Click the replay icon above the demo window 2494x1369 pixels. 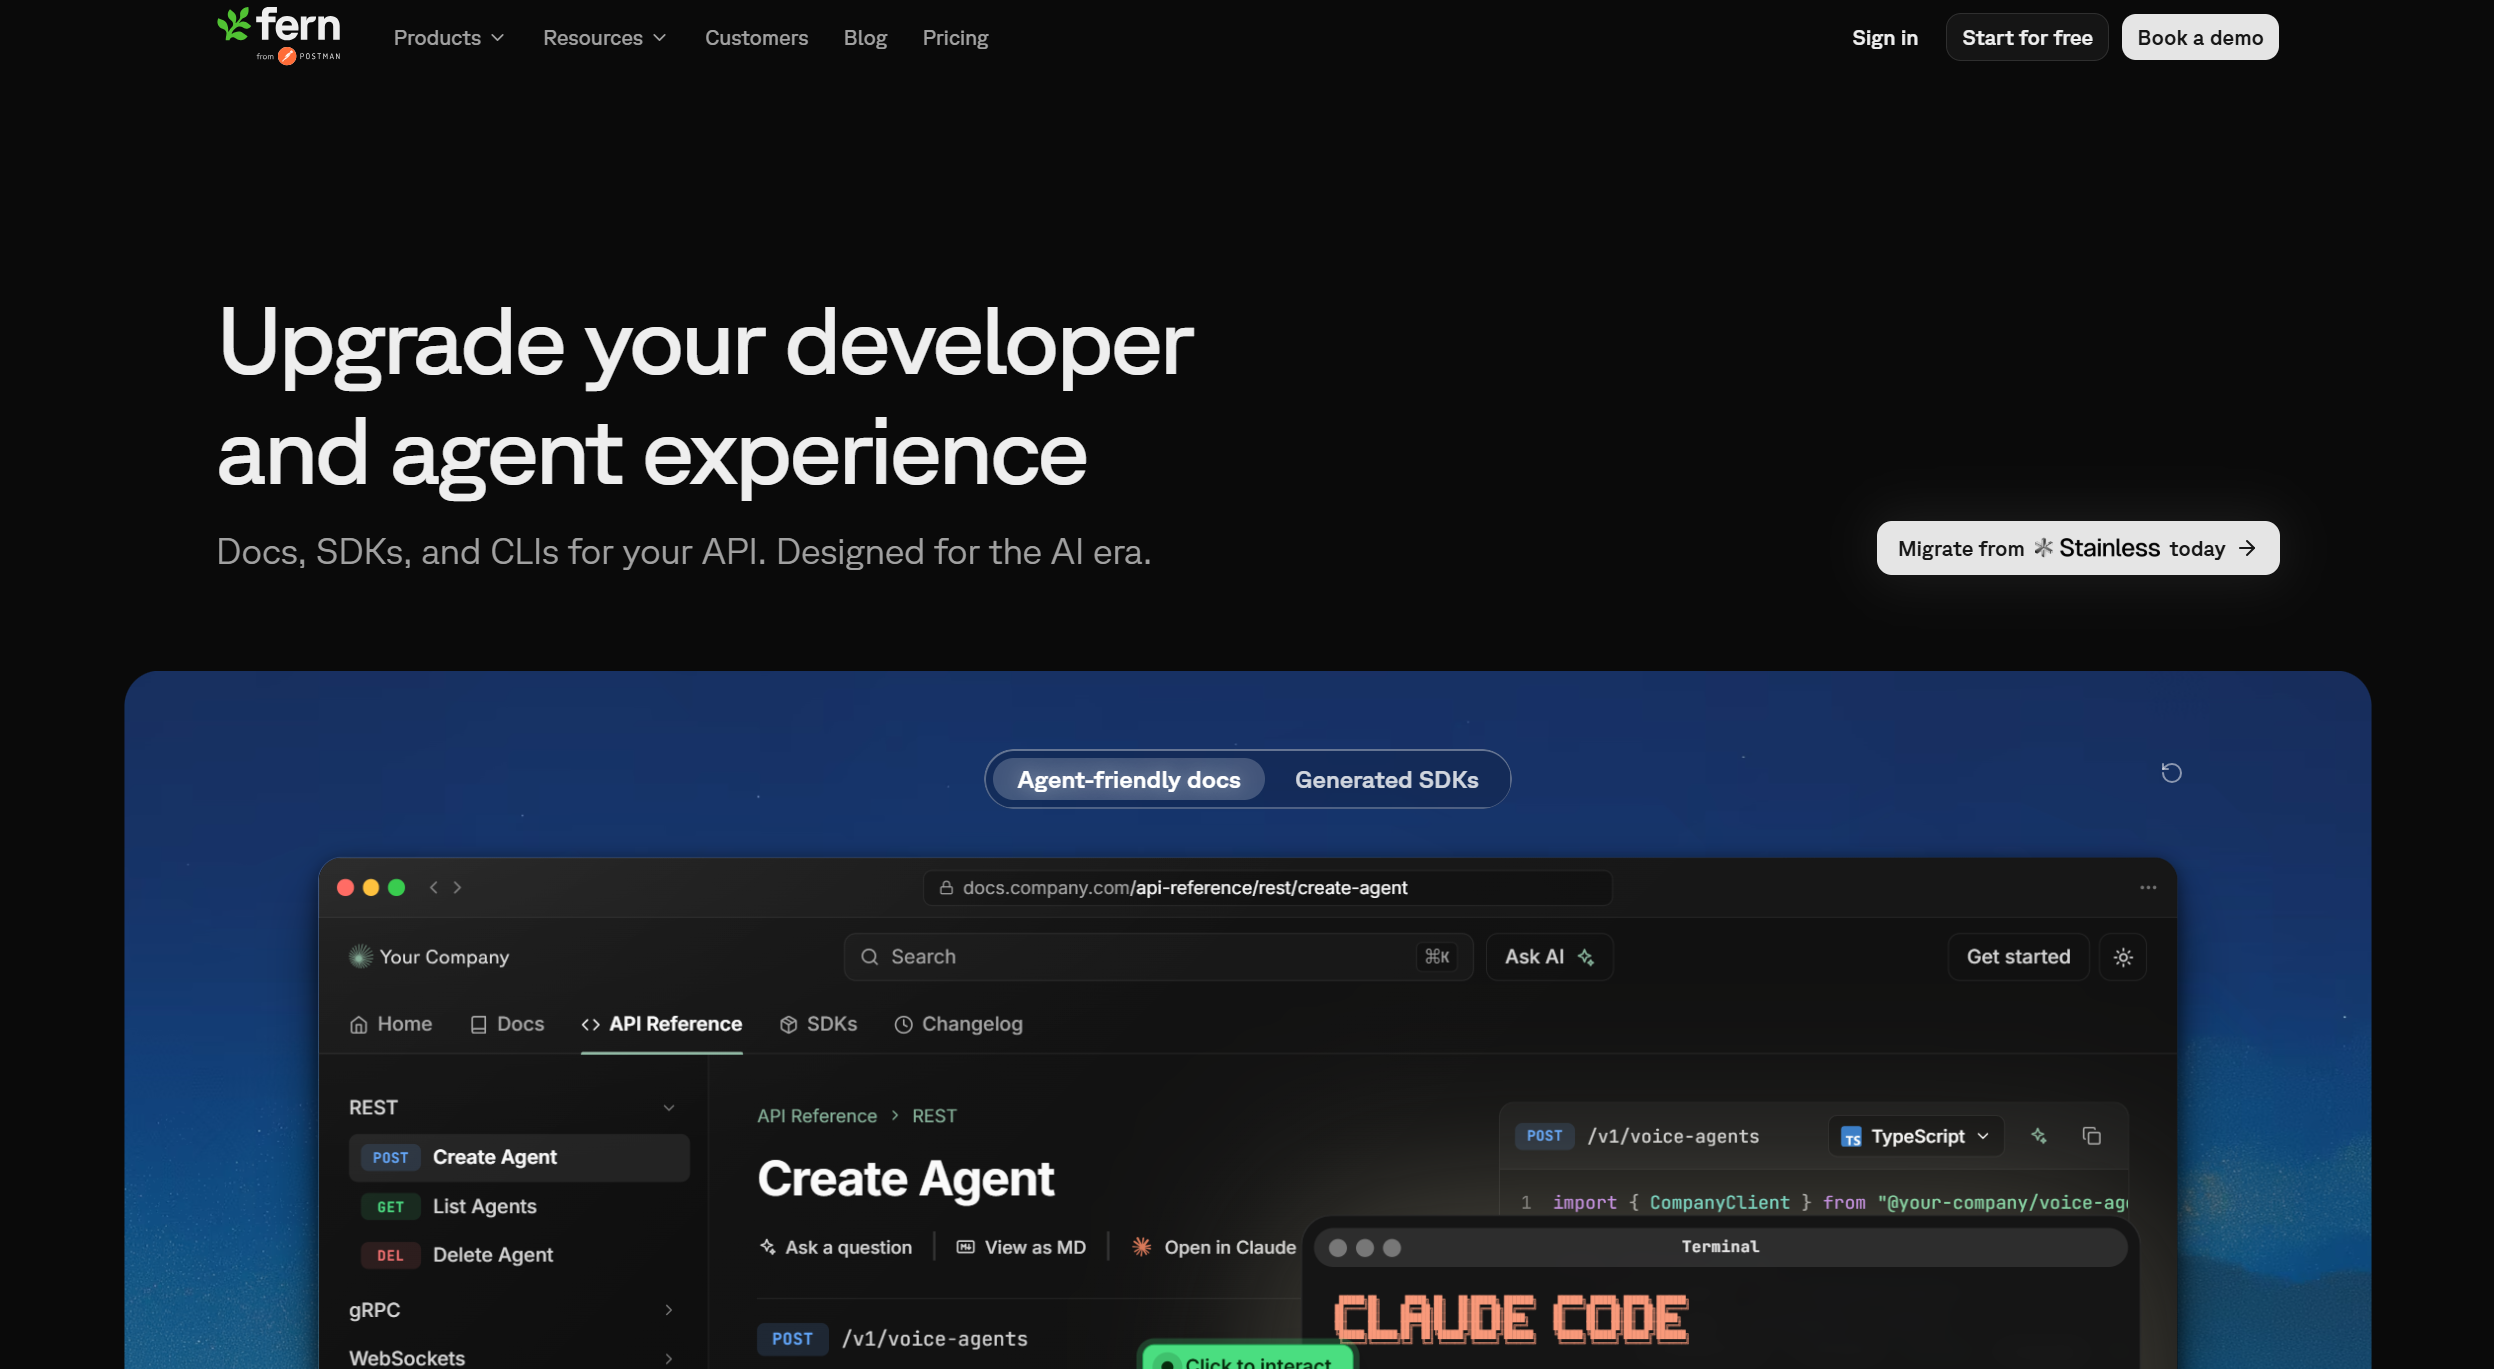tap(2171, 773)
